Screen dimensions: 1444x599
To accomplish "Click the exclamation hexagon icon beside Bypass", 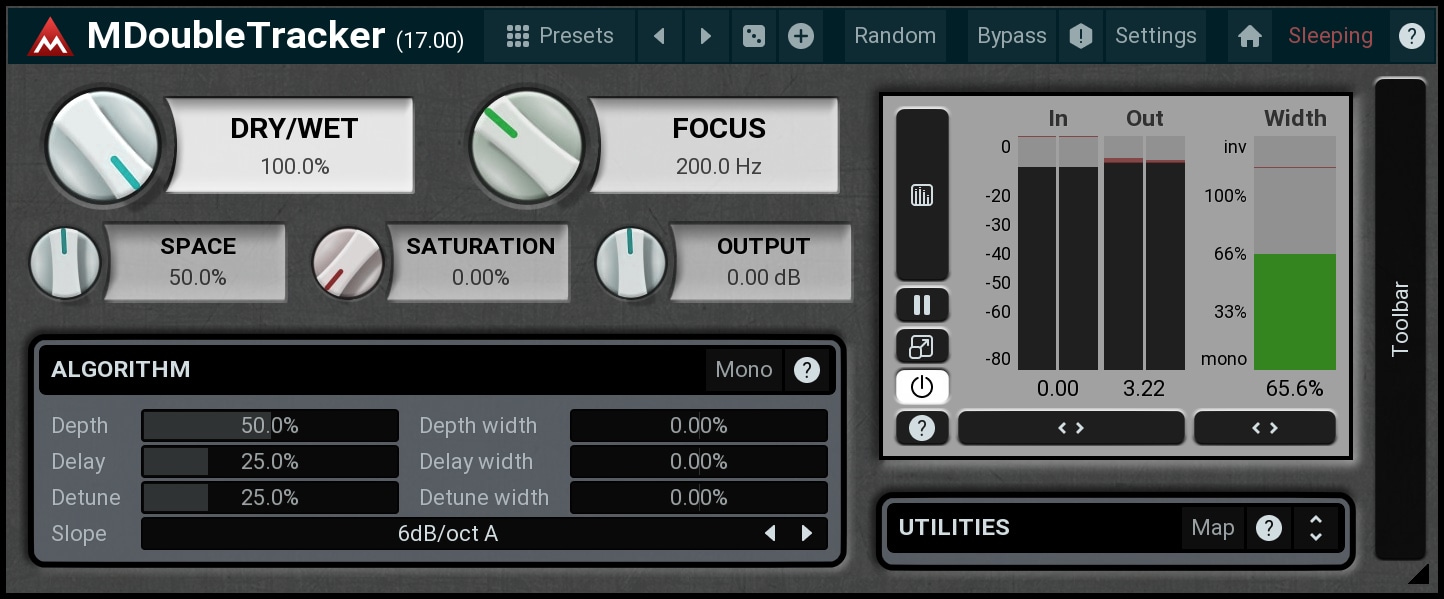I will 1080,36.
